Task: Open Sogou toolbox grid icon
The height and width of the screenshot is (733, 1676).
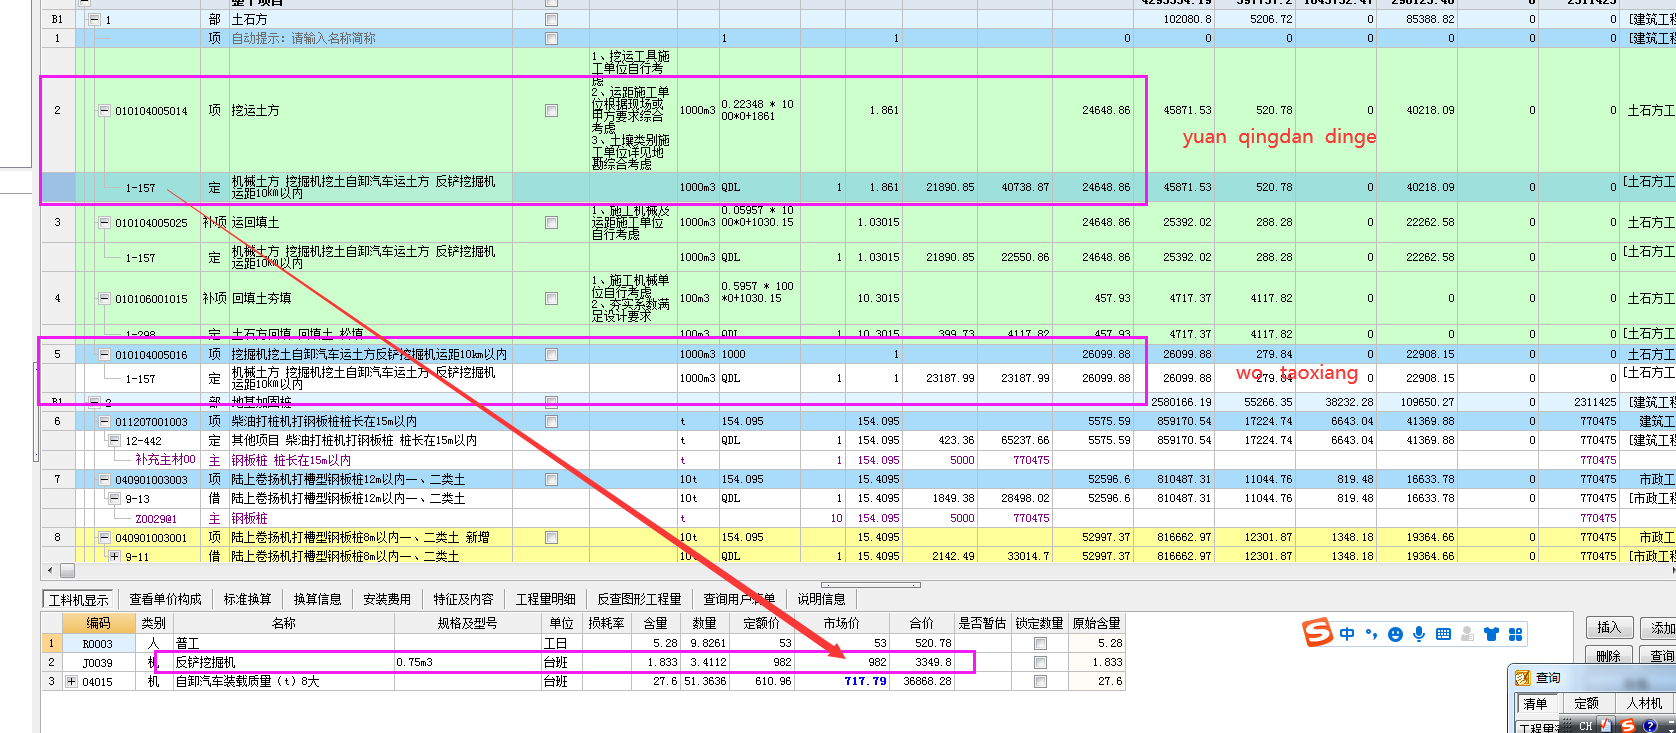Action: [1515, 634]
